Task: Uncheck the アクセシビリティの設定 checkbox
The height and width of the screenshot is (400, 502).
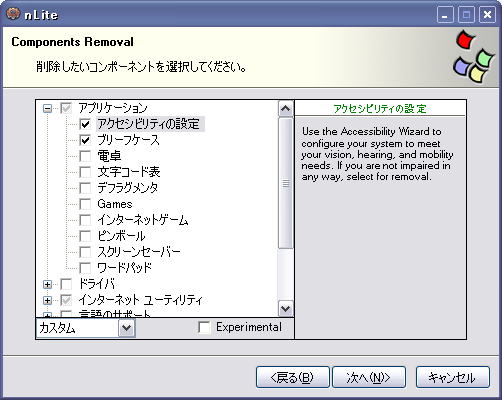Action: point(85,124)
